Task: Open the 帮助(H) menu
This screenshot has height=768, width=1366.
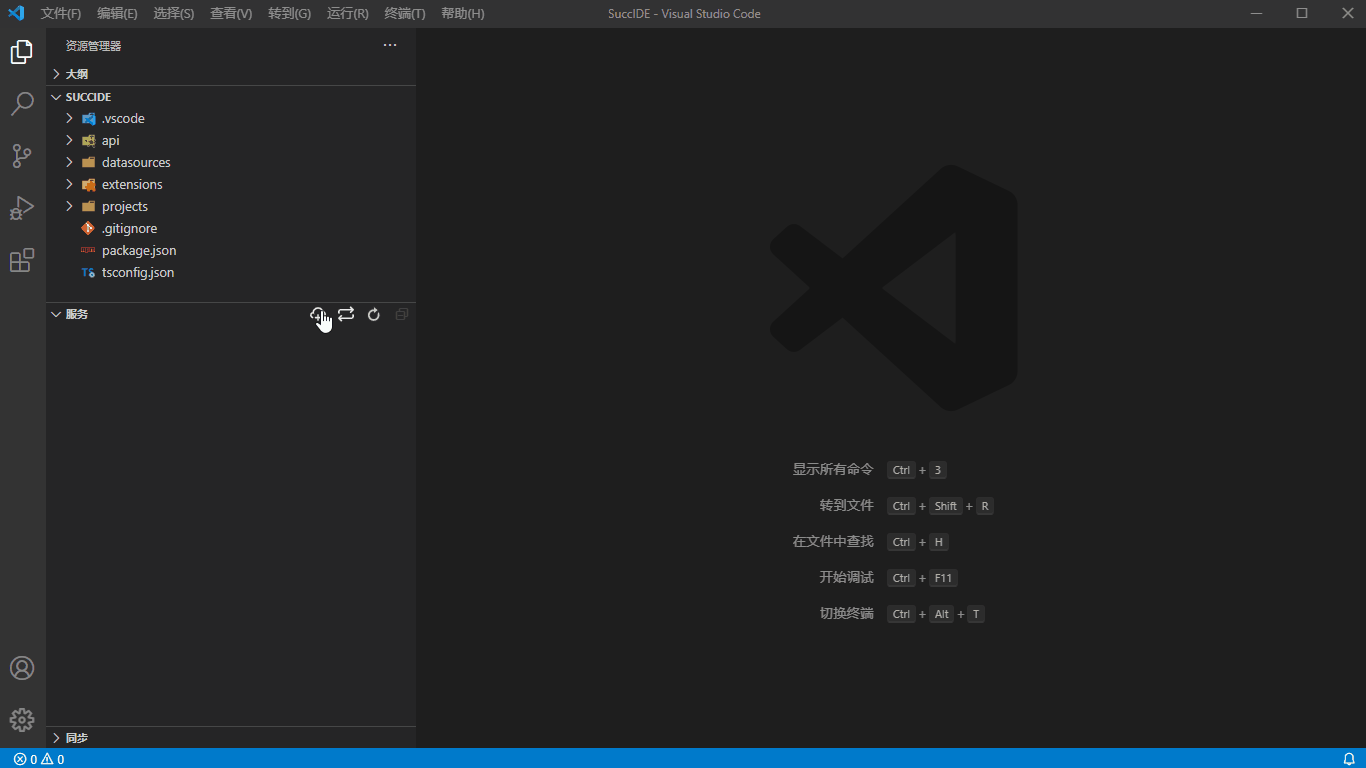Action: (x=463, y=14)
